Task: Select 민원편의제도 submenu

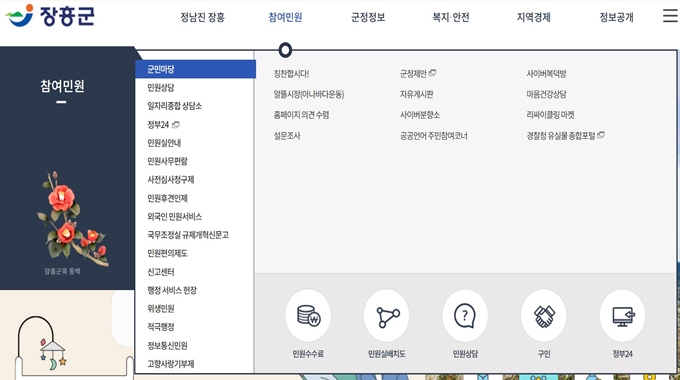Action: [167, 253]
